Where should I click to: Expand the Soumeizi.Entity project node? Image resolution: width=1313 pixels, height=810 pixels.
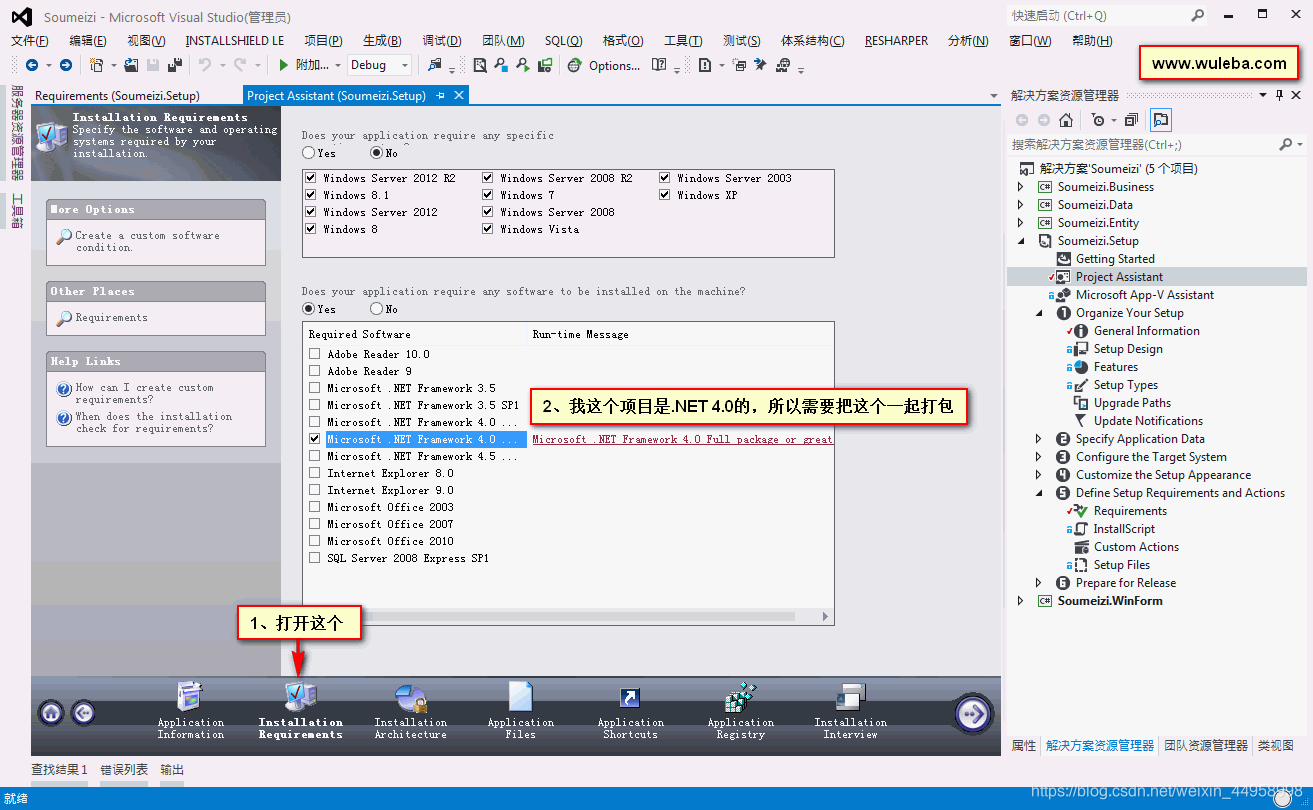1021,223
